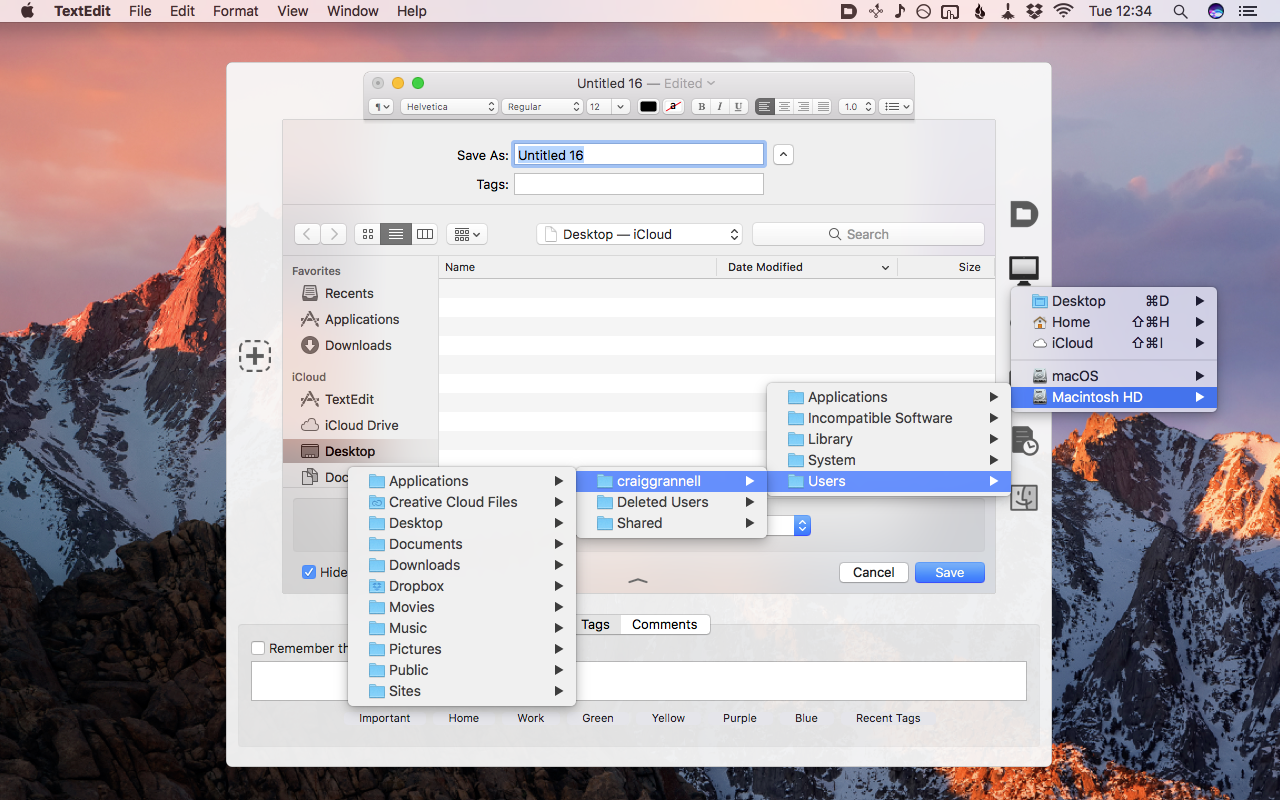Image resolution: width=1280 pixels, height=800 pixels.
Task: Click the Default Folder X 'D' icon beside dialog
Action: coord(1024,214)
